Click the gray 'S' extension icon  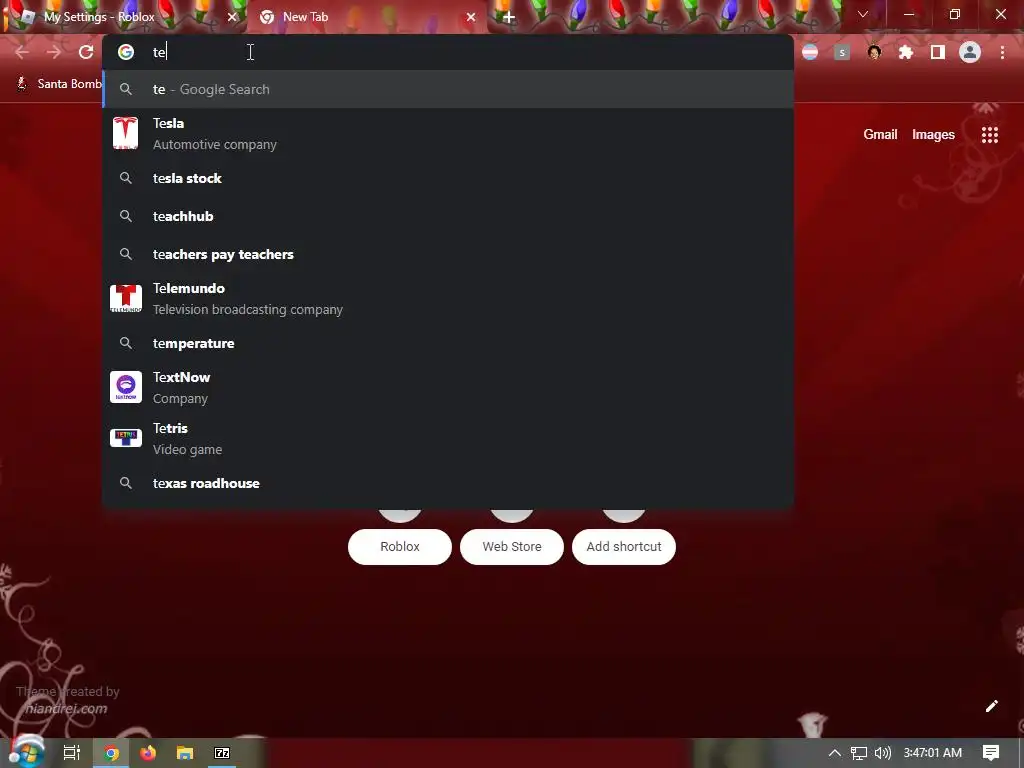pos(842,52)
